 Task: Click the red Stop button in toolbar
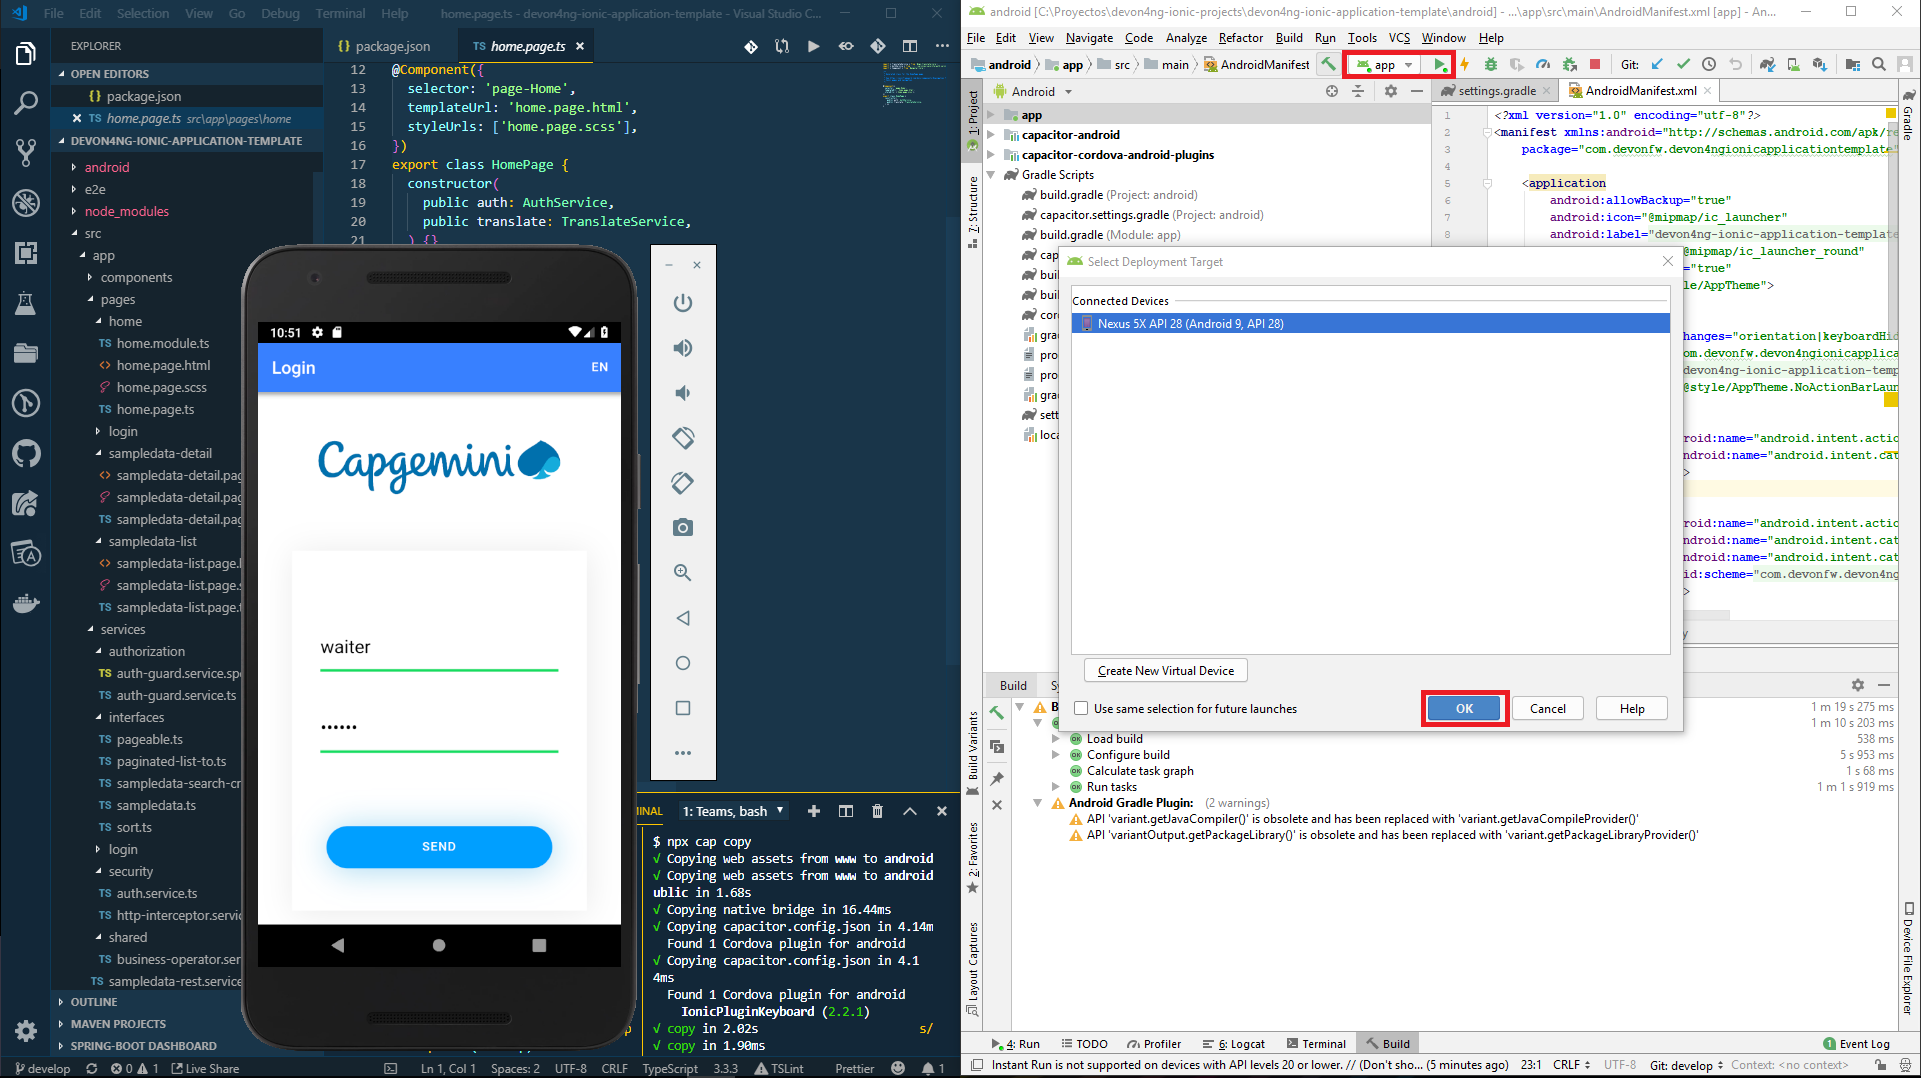coord(1595,65)
